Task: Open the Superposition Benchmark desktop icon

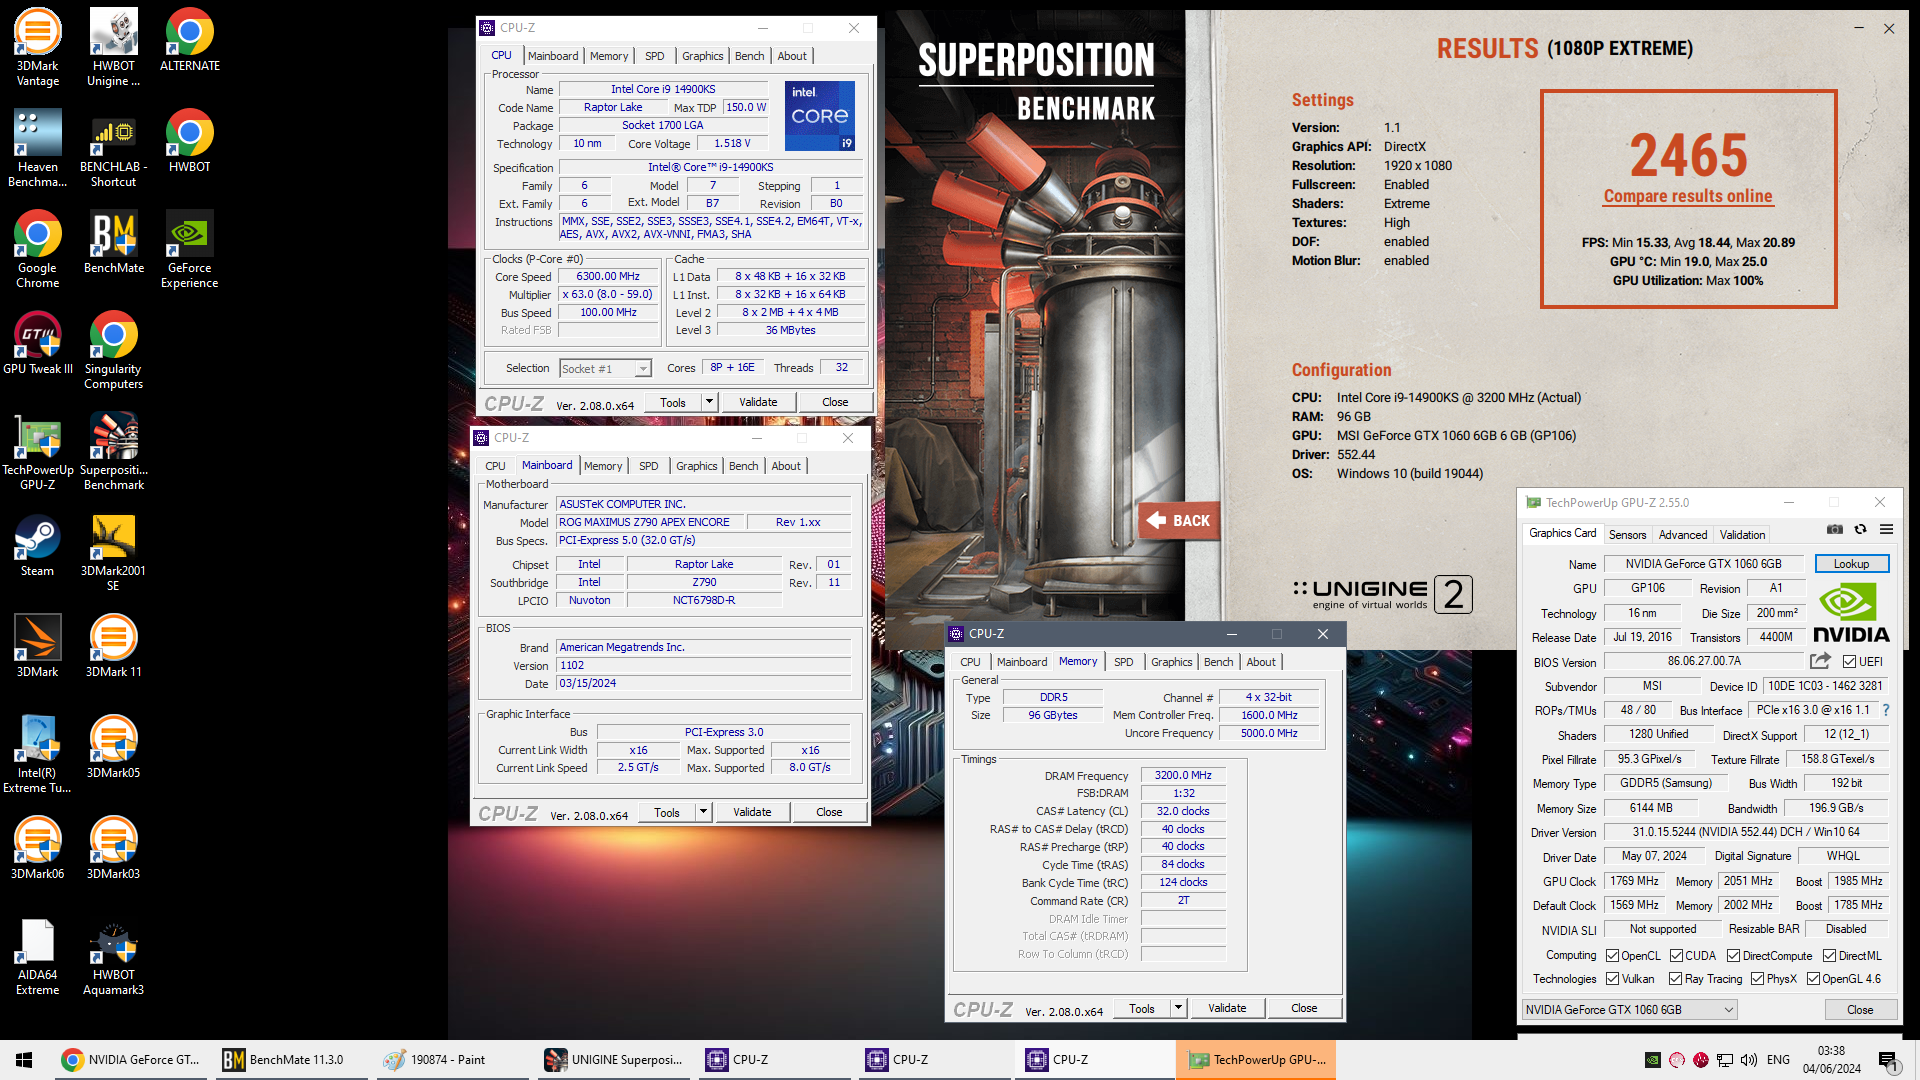Action: tap(113, 451)
